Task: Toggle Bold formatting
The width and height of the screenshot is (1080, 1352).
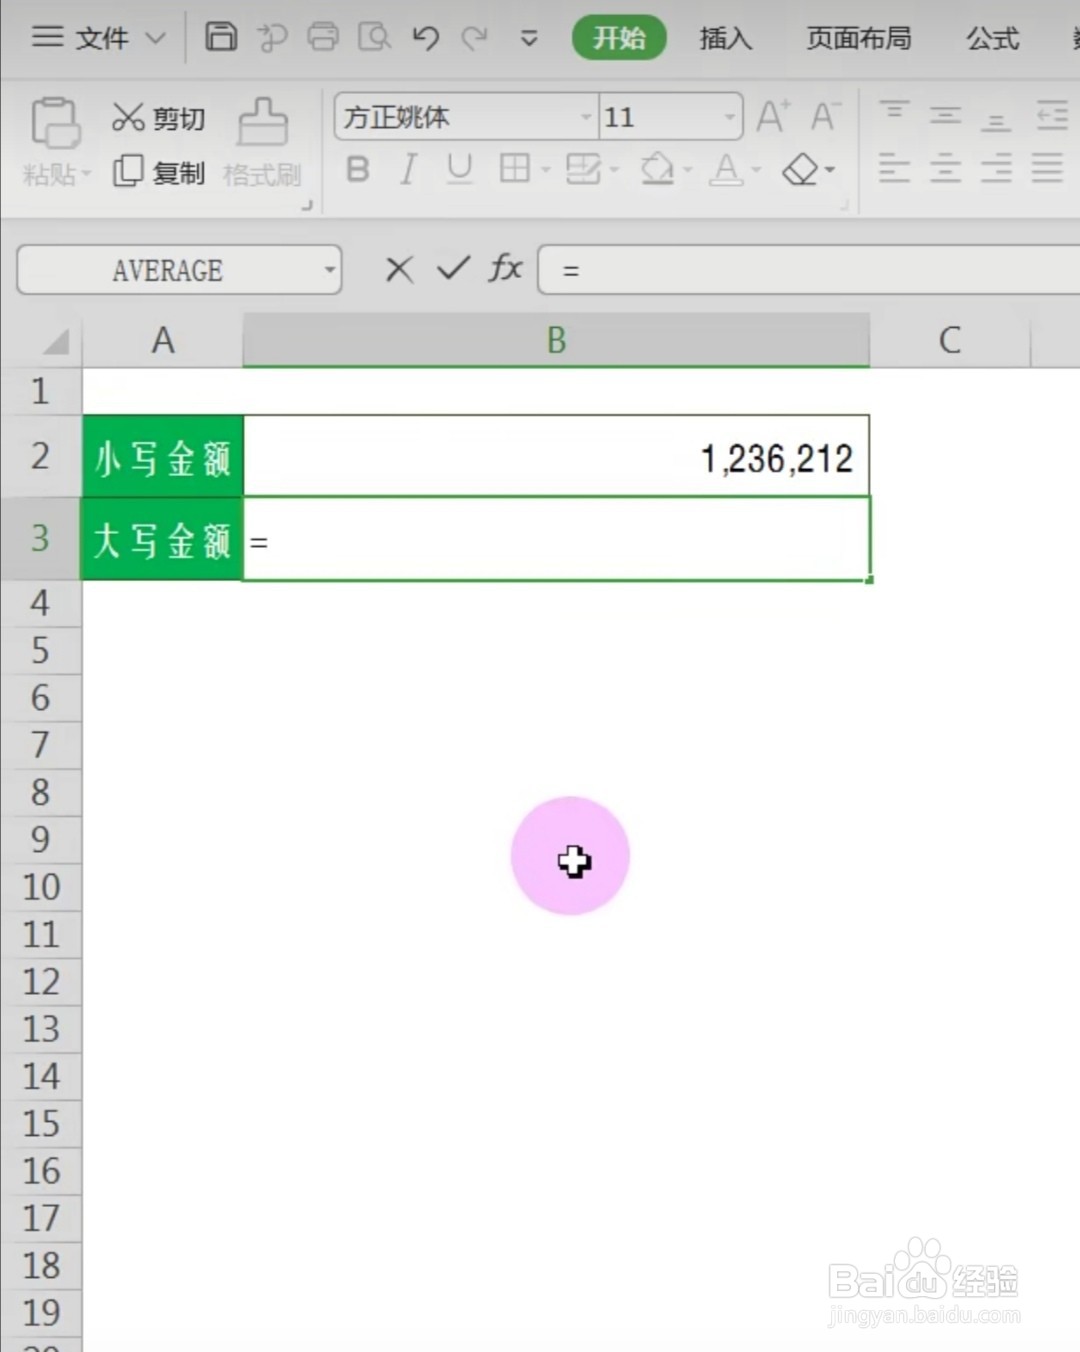Action: coord(357,169)
